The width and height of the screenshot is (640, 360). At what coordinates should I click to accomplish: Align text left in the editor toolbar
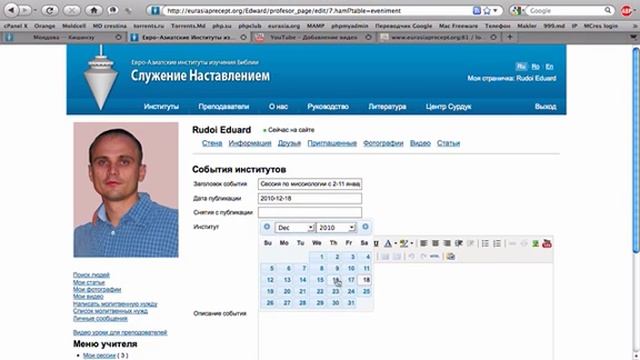[x=424, y=244]
